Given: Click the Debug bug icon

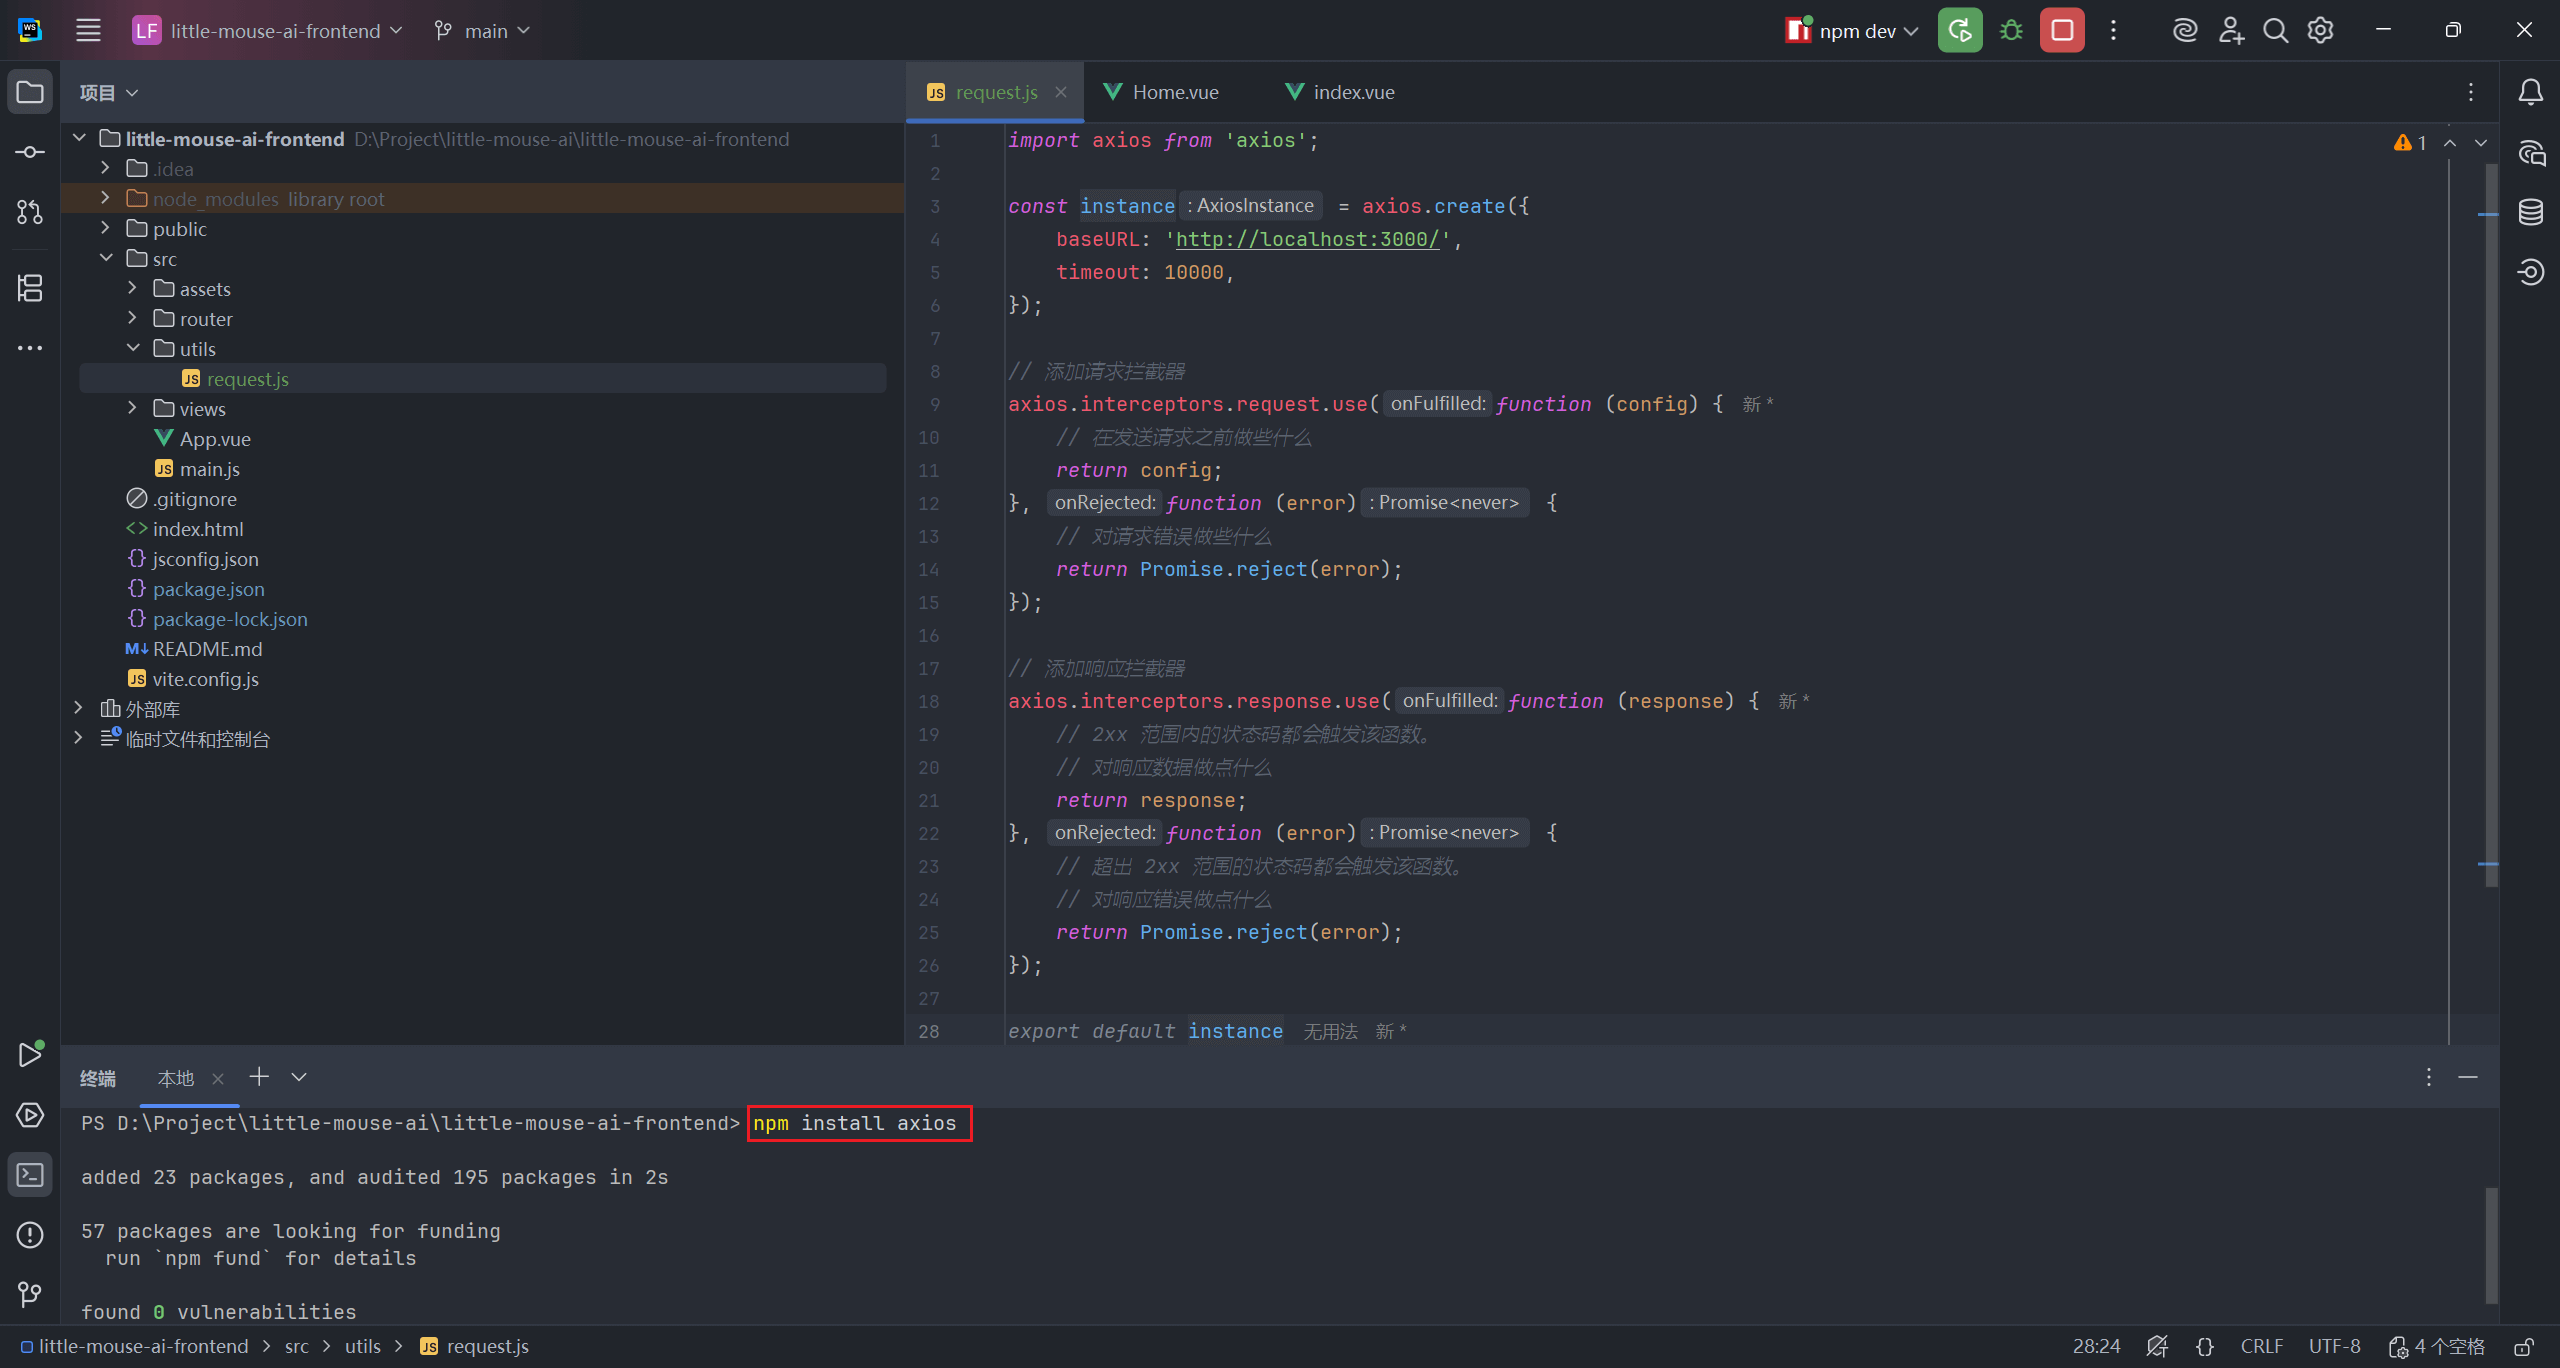Looking at the screenshot, I should click(2011, 30).
